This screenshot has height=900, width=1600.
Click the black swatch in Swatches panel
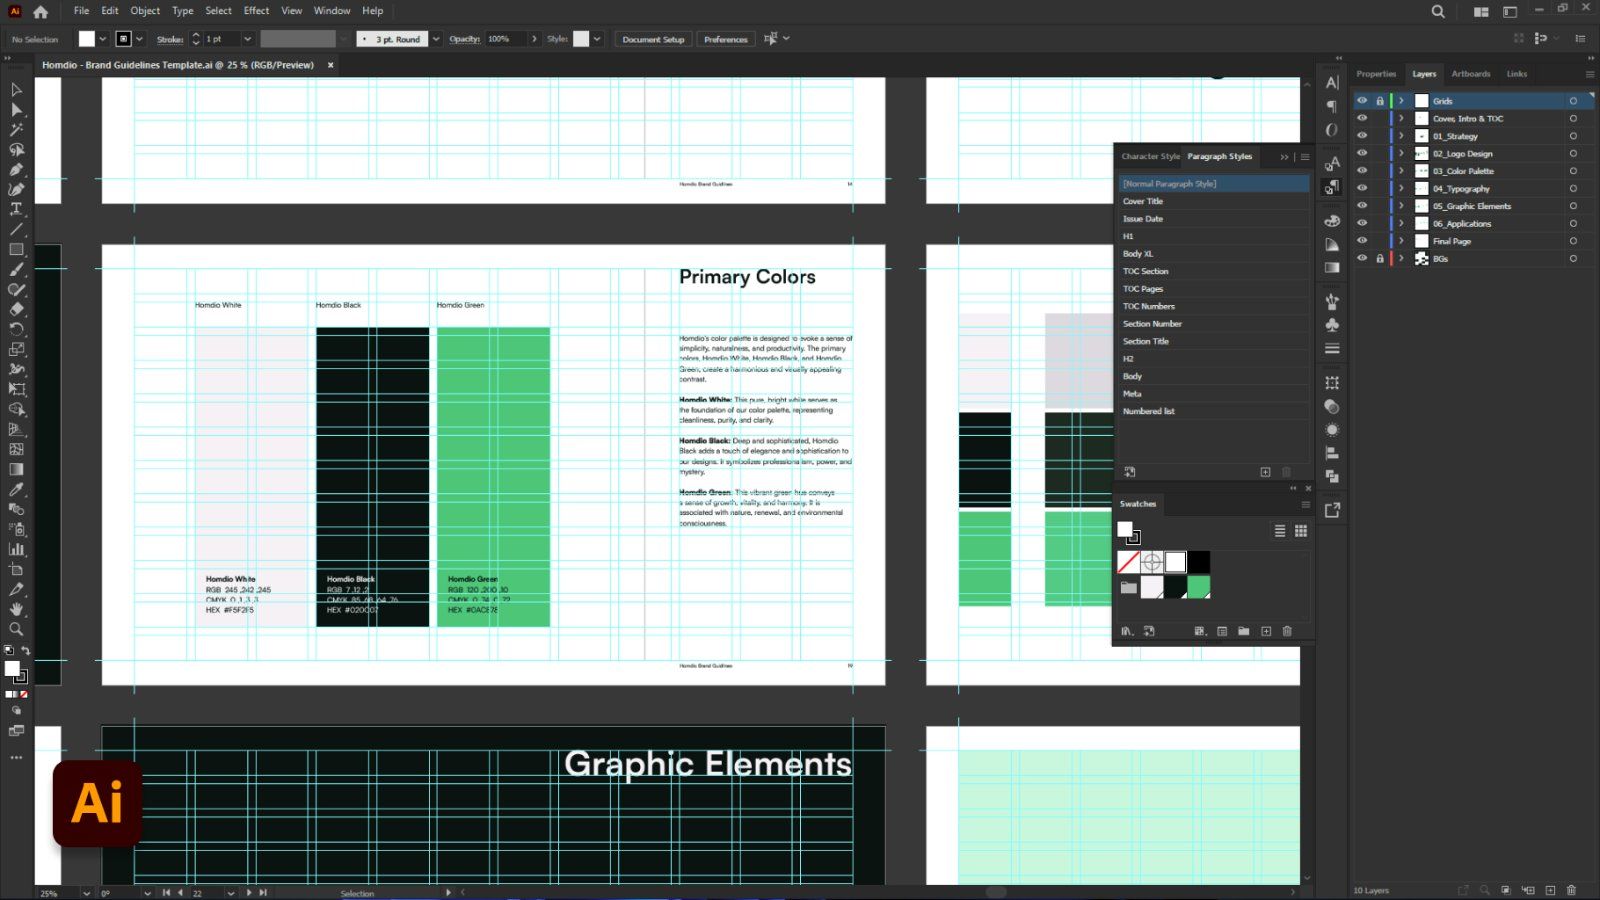point(1198,562)
